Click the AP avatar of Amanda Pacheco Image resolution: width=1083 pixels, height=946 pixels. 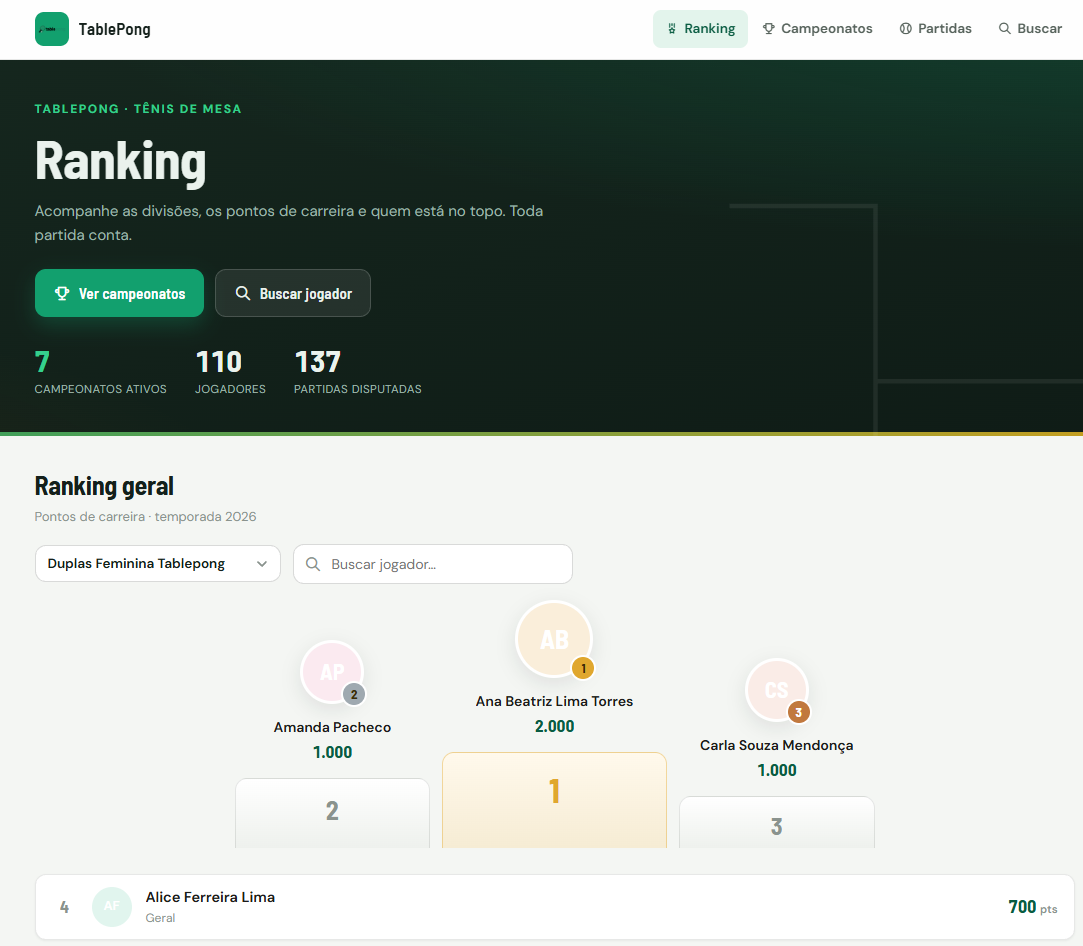(332, 672)
